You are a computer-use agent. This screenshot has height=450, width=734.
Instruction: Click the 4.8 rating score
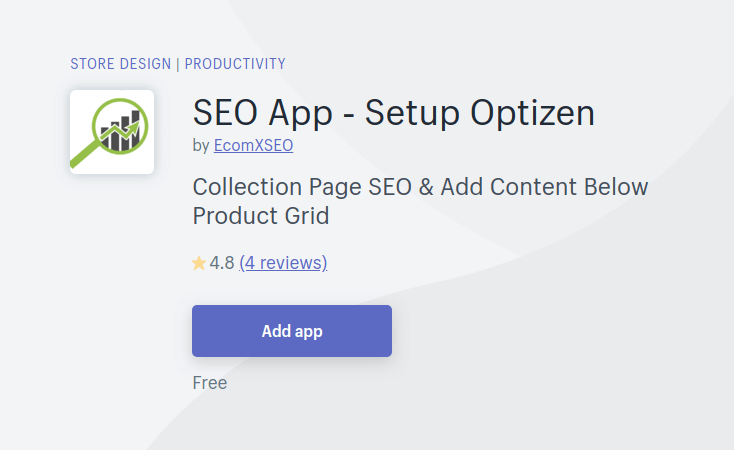click(222, 263)
